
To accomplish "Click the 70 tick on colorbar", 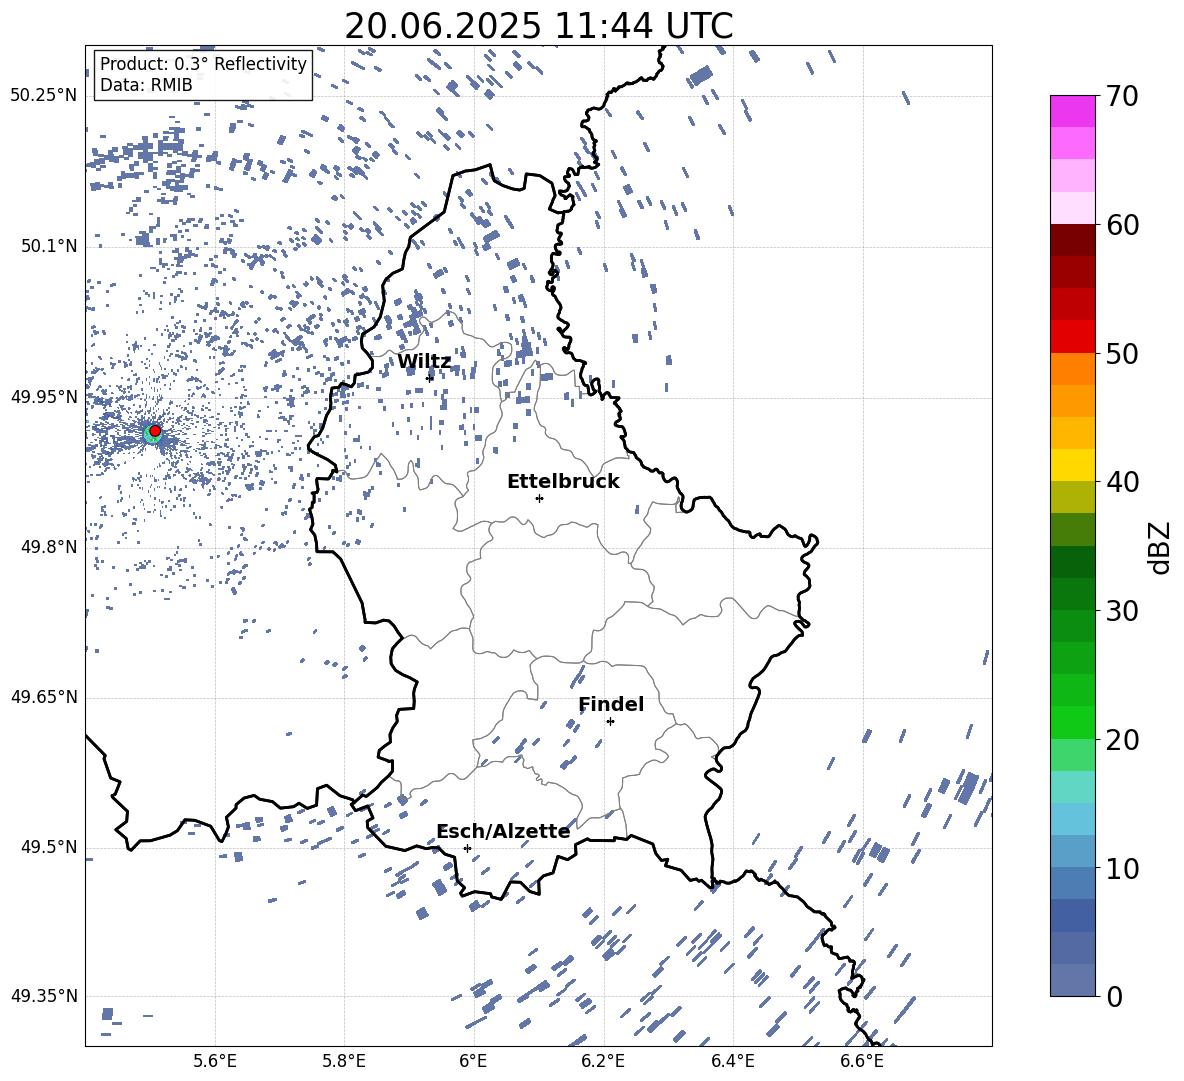I will [x=1122, y=96].
